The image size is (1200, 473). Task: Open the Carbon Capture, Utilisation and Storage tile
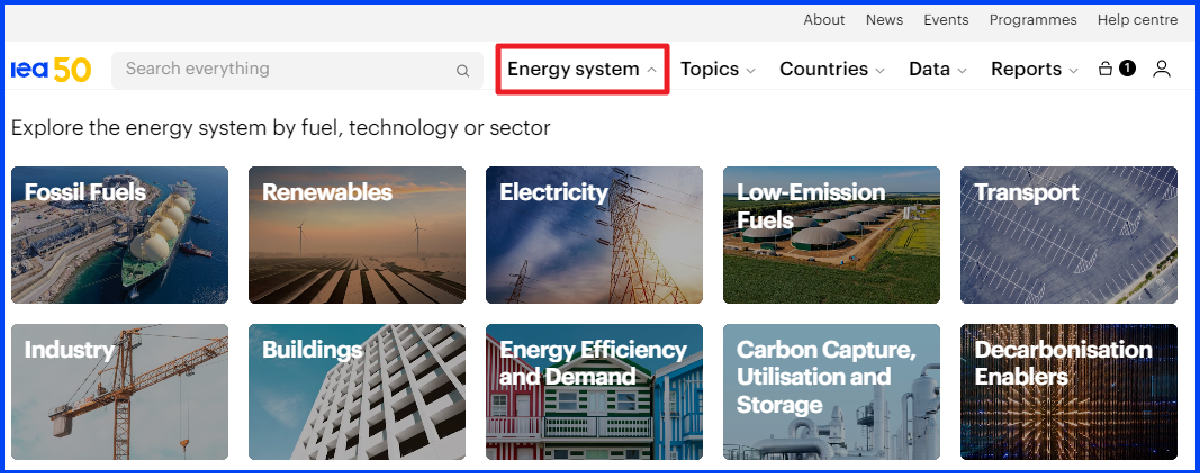point(831,392)
